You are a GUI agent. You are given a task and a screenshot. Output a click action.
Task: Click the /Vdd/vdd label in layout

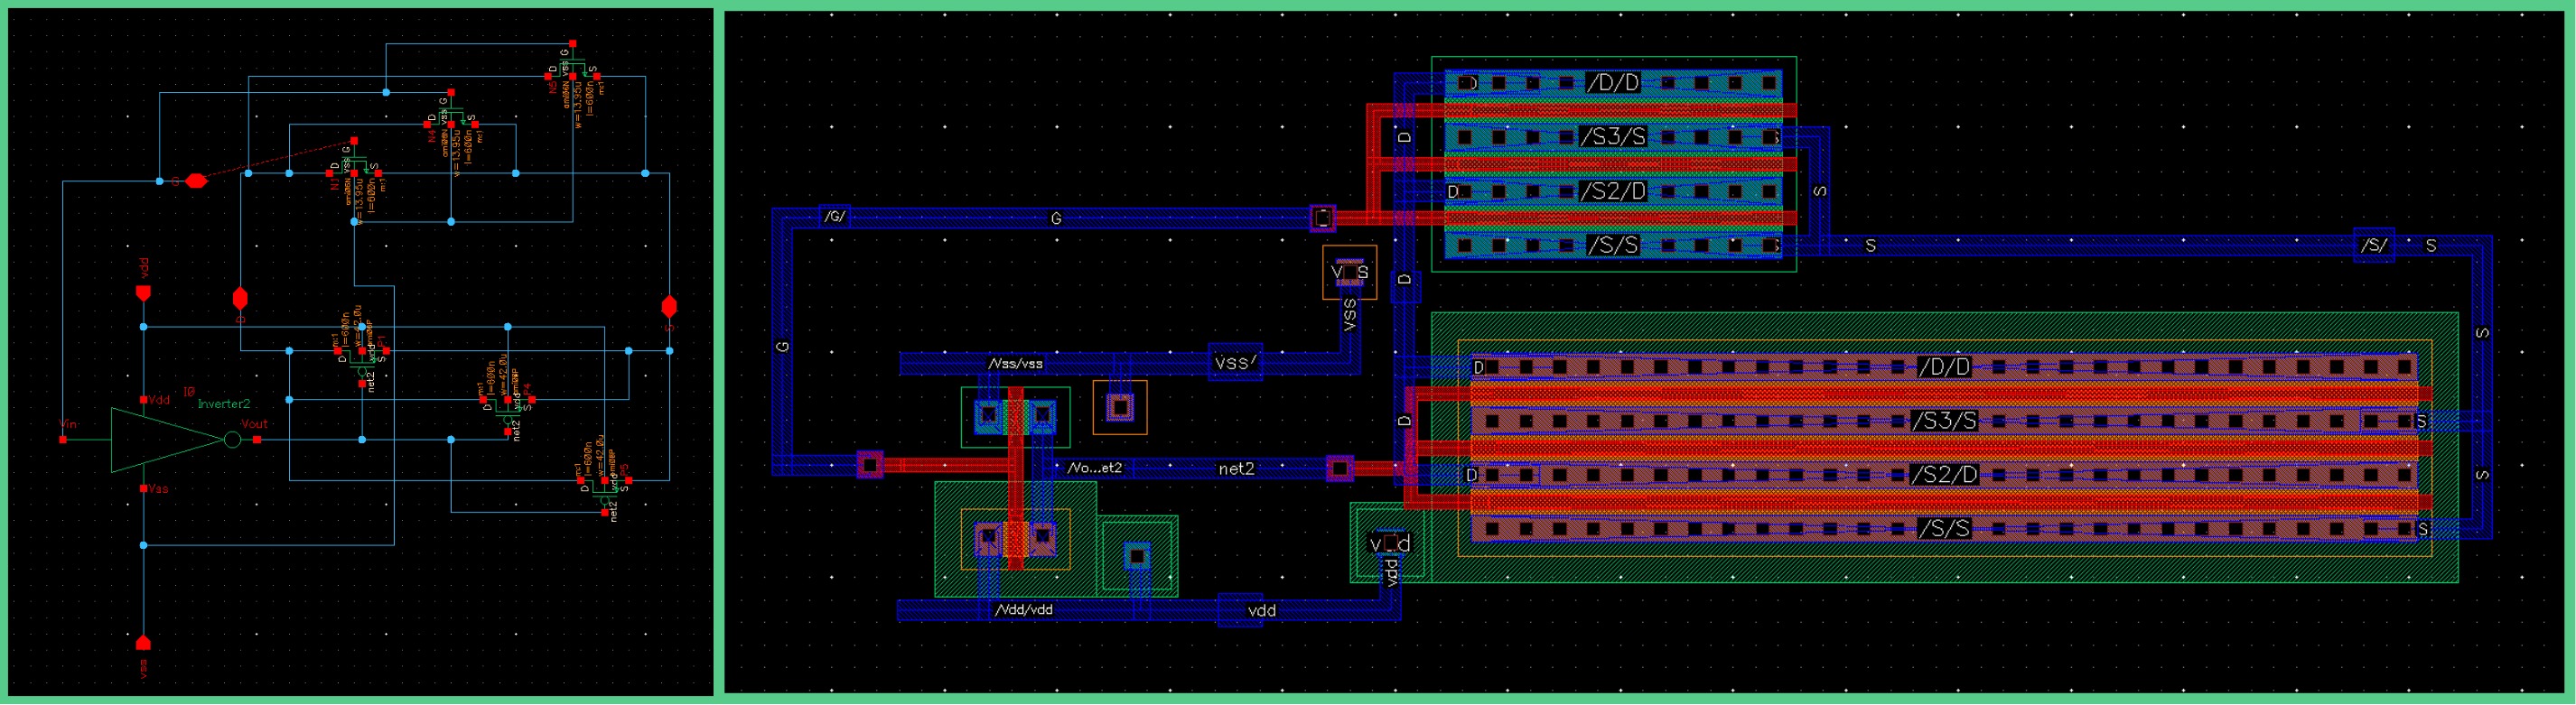[1023, 609]
